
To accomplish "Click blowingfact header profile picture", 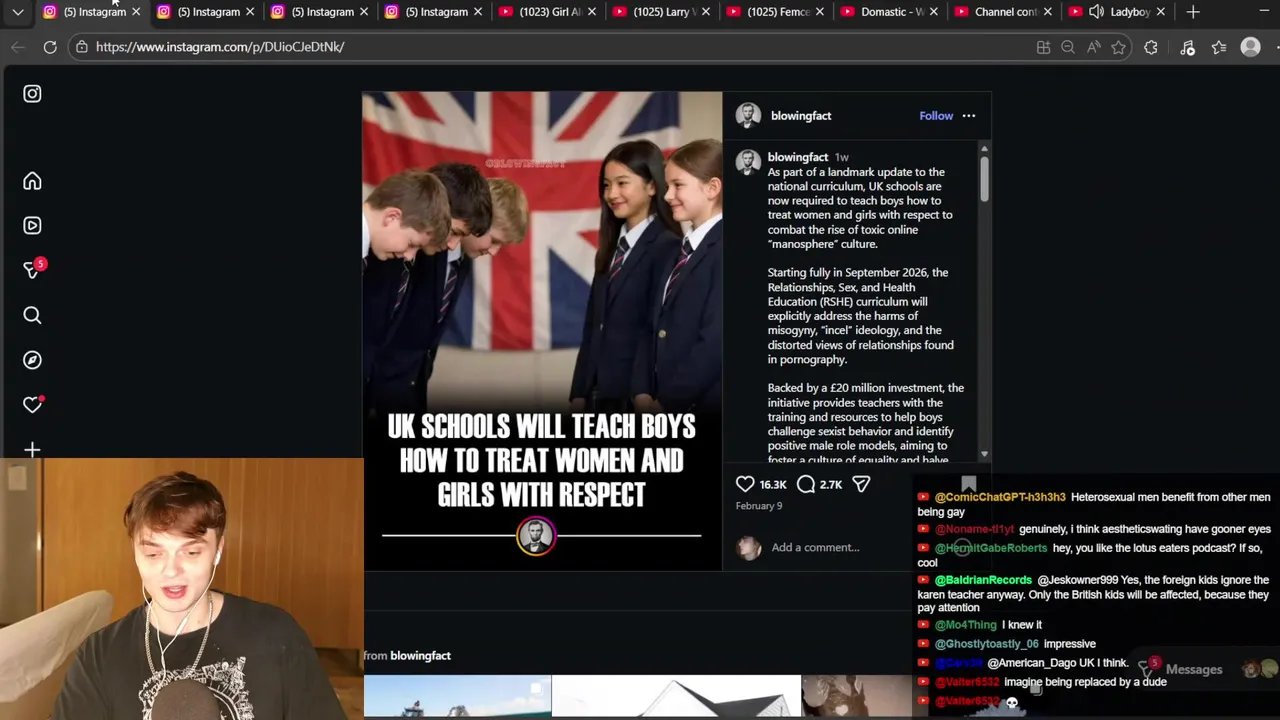I will [748, 116].
